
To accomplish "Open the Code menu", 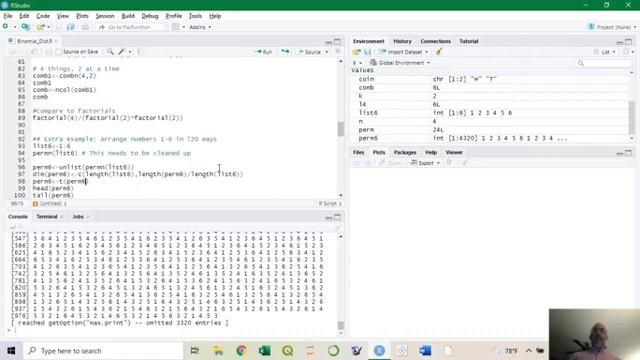I will click(43, 16).
